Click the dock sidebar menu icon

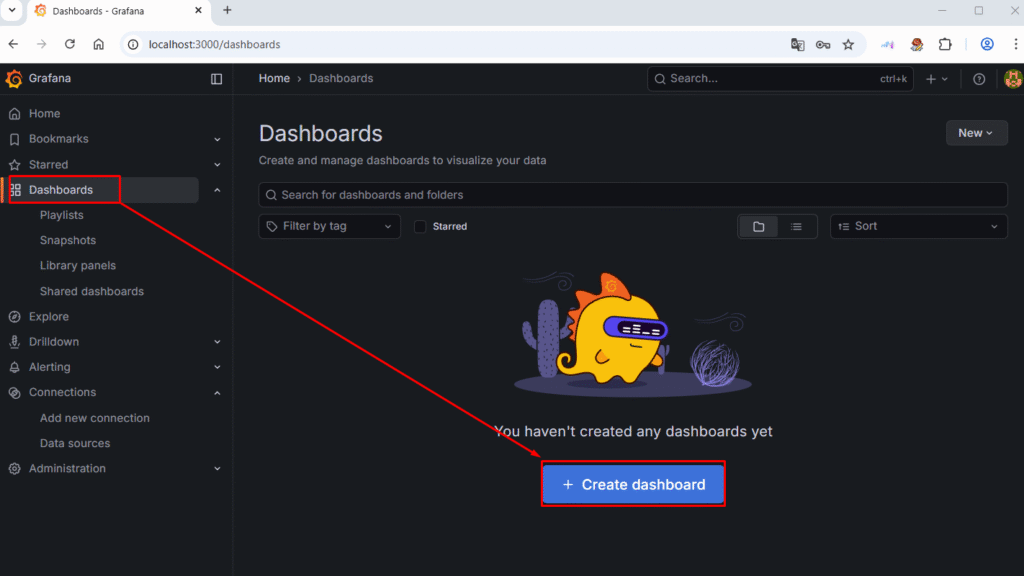[x=217, y=79]
